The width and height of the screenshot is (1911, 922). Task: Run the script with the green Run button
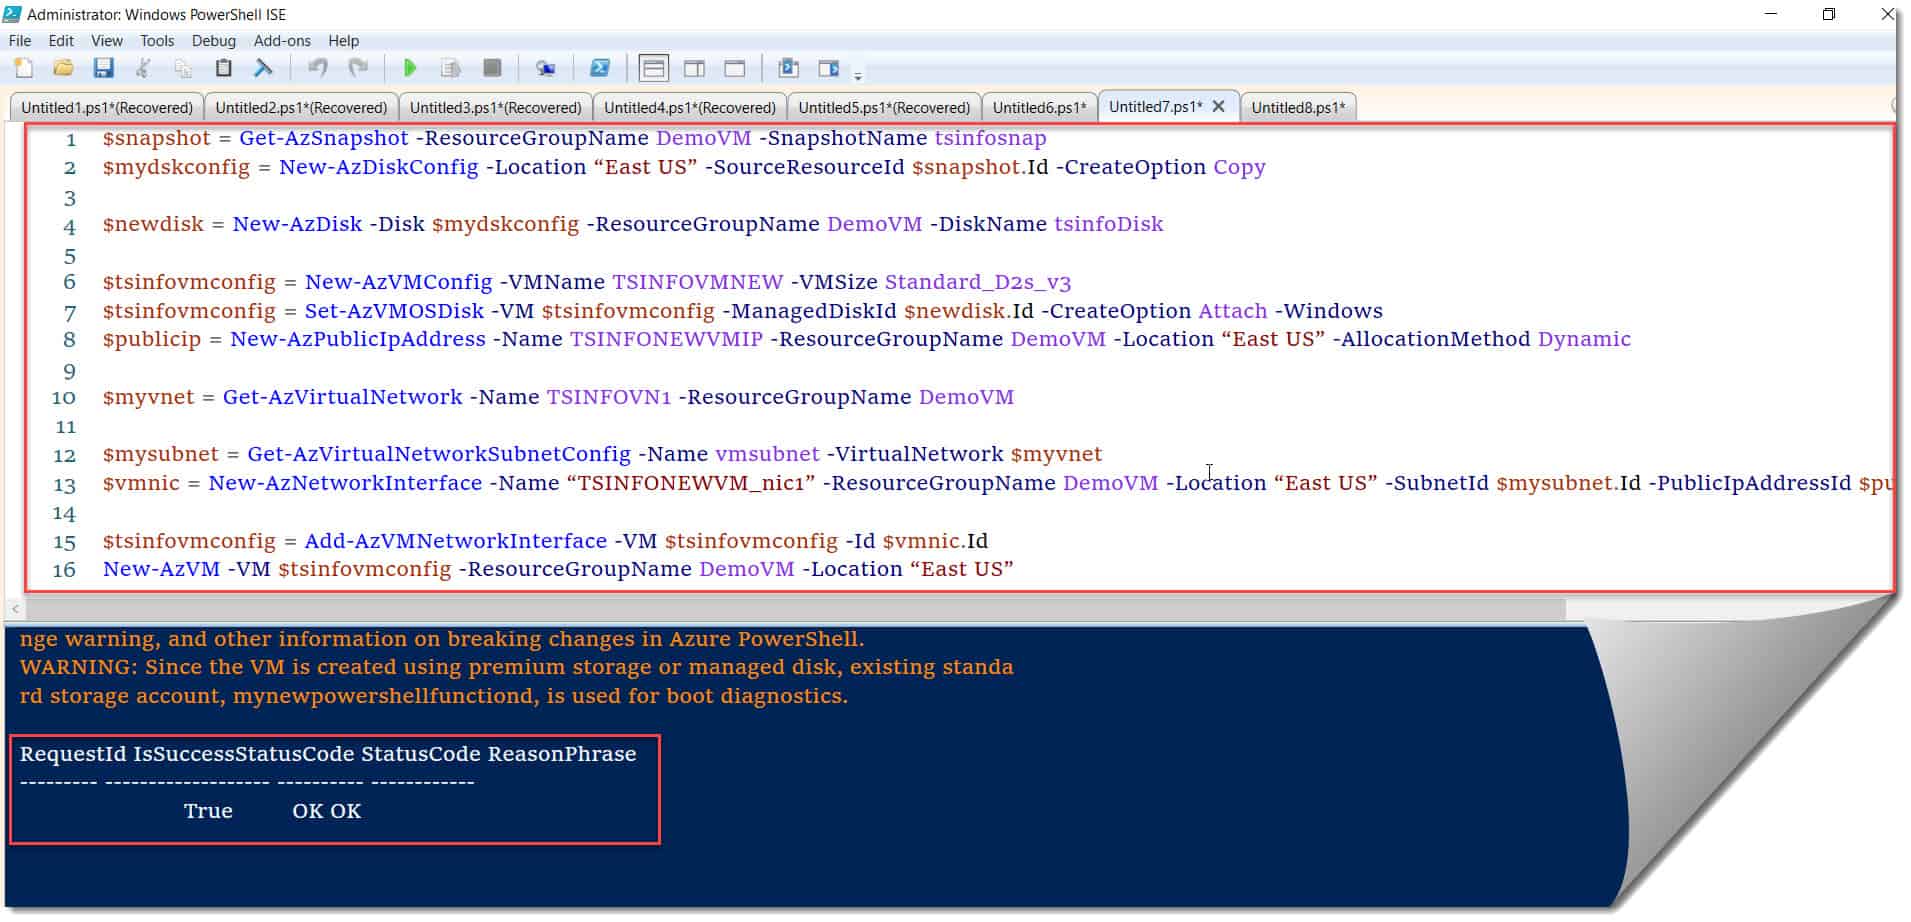[x=410, y=68]
